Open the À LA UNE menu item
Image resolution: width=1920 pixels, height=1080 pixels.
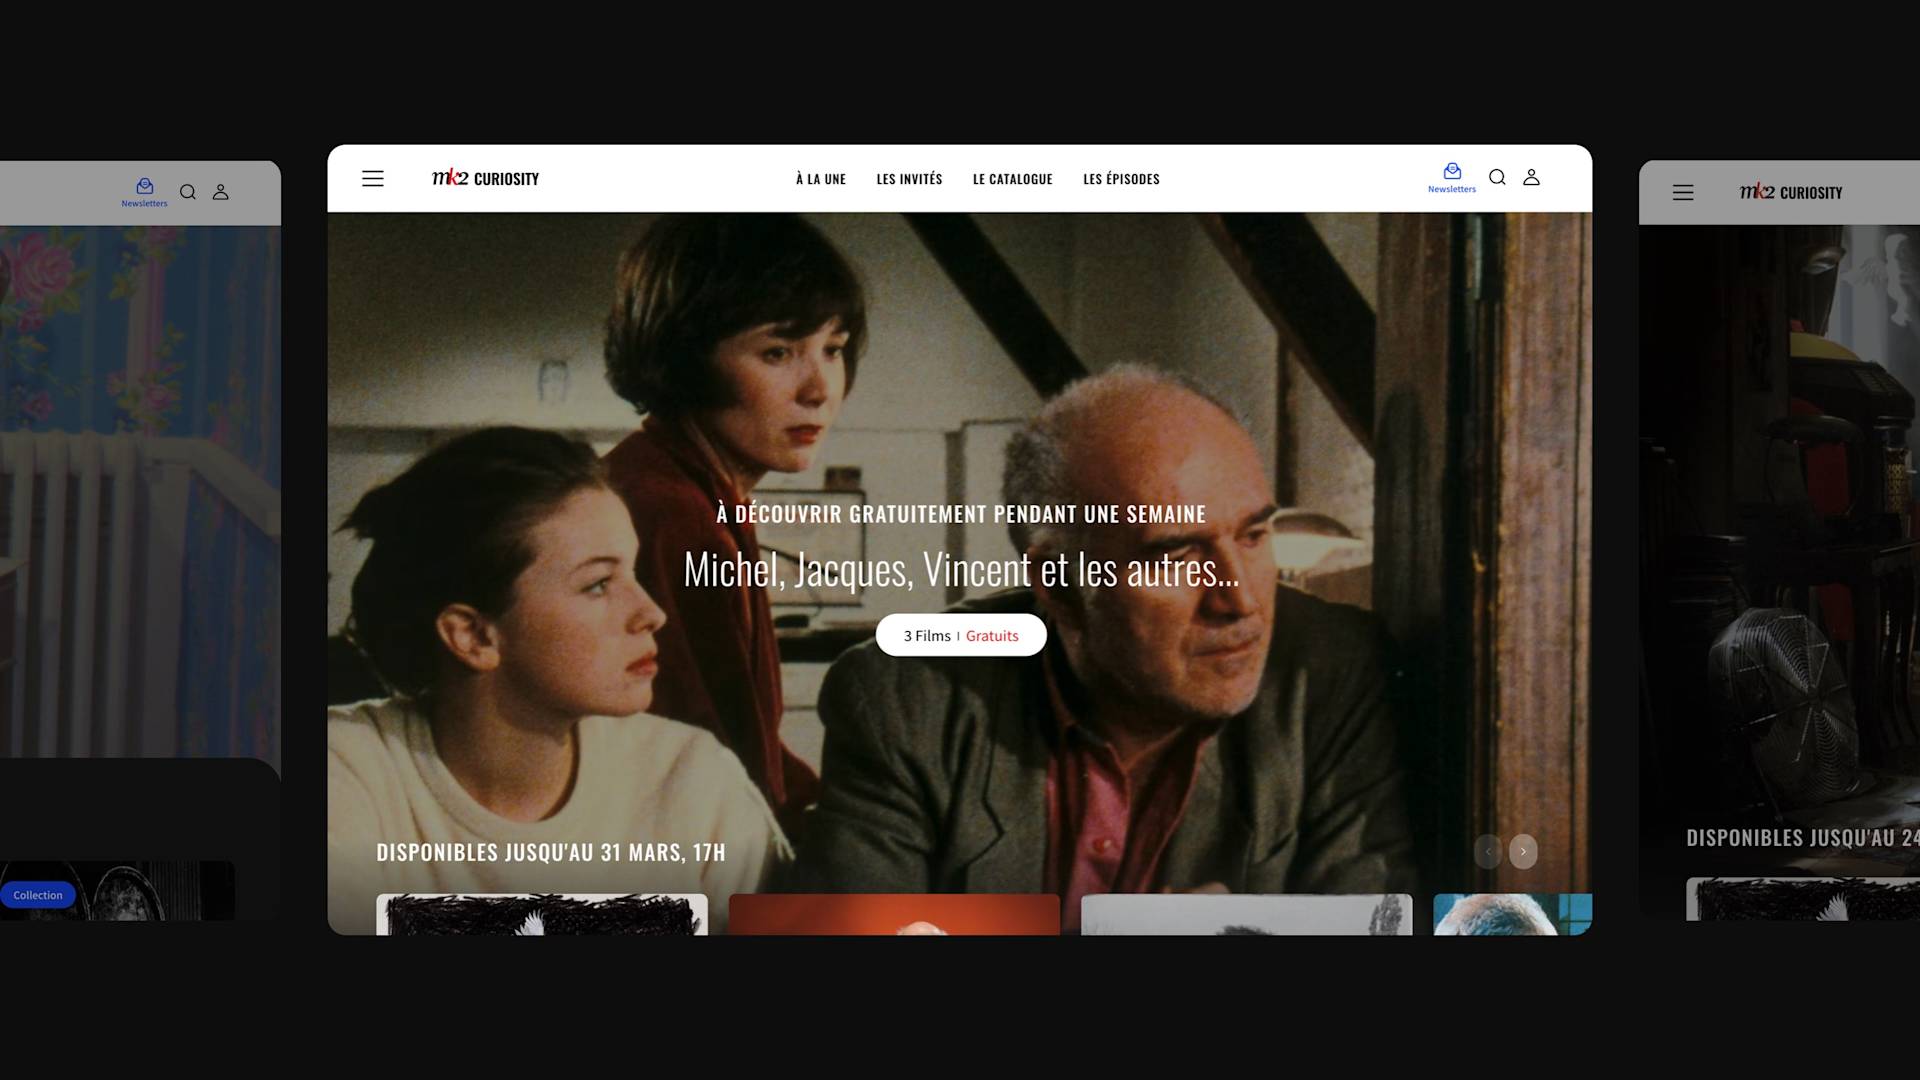[x=820, y=179]
